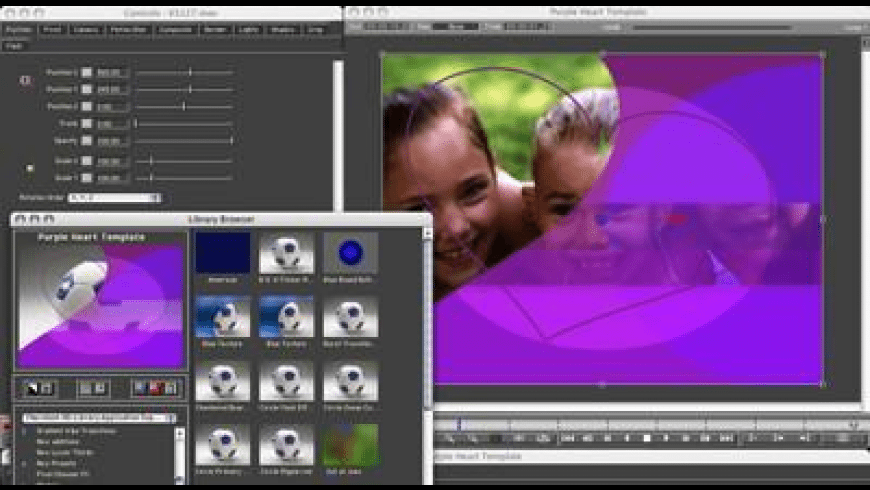Click the bottom-right corner handle of canvas

822,383
